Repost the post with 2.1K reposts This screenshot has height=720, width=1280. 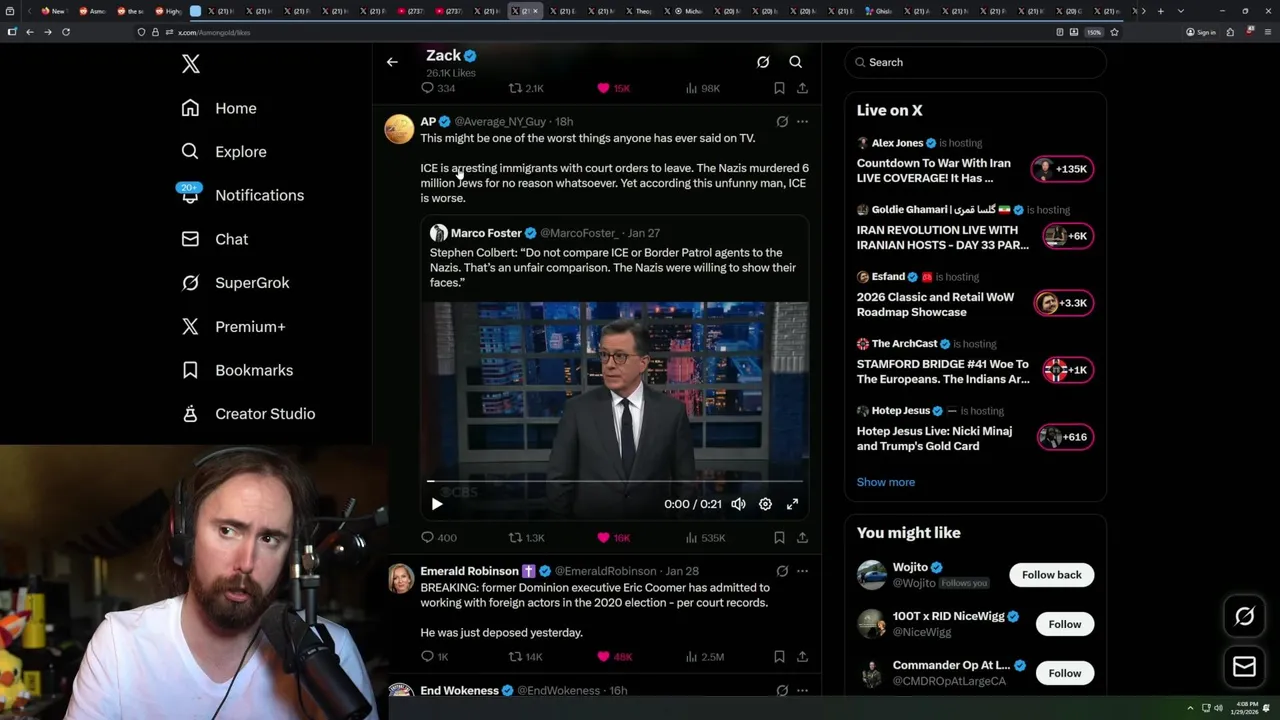point(526,88)
